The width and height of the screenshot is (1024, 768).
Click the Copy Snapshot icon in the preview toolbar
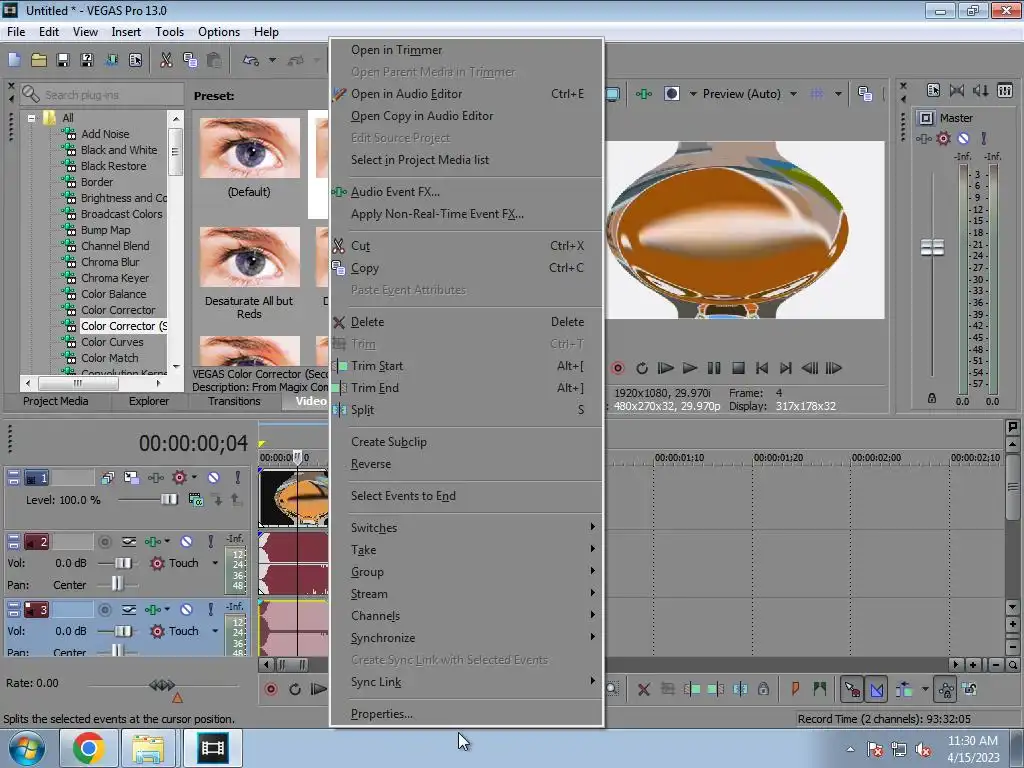(x=865, y=94)
